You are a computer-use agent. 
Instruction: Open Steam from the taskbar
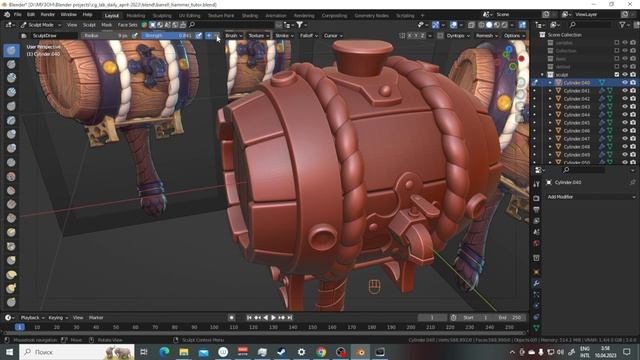282,352
